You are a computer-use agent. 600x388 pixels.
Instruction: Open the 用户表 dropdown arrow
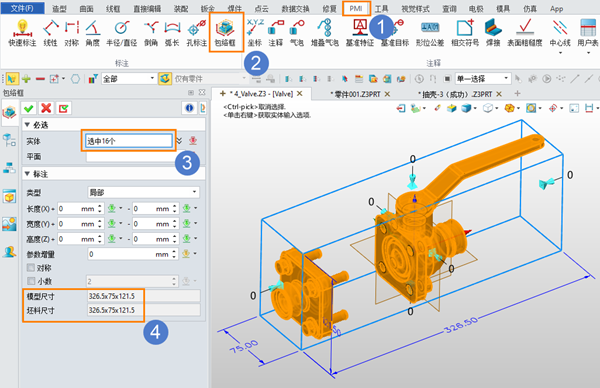tap(588, 52)
